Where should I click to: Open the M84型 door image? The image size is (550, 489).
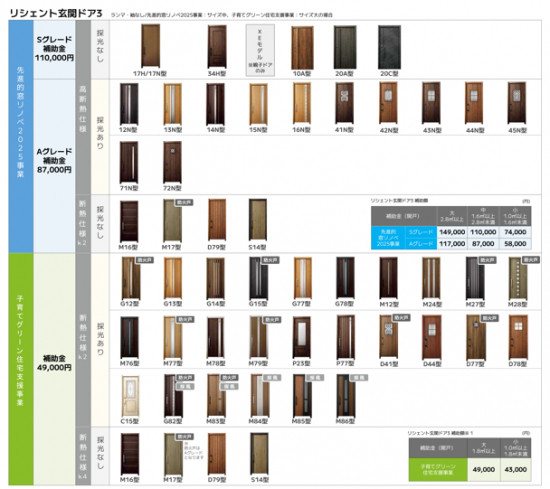[x=260, y=396]
